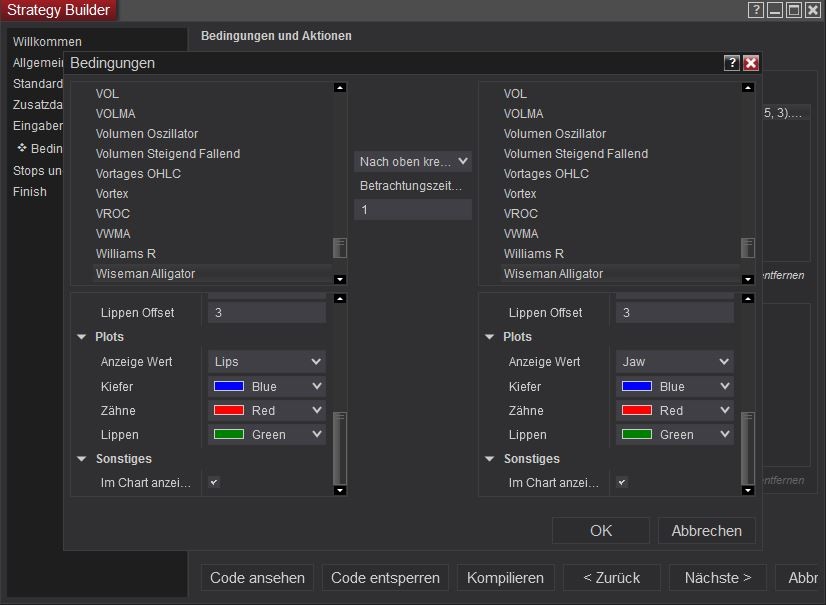Click right green Lippen color swatch
The image size is (826, 605).
coord(637,435)
